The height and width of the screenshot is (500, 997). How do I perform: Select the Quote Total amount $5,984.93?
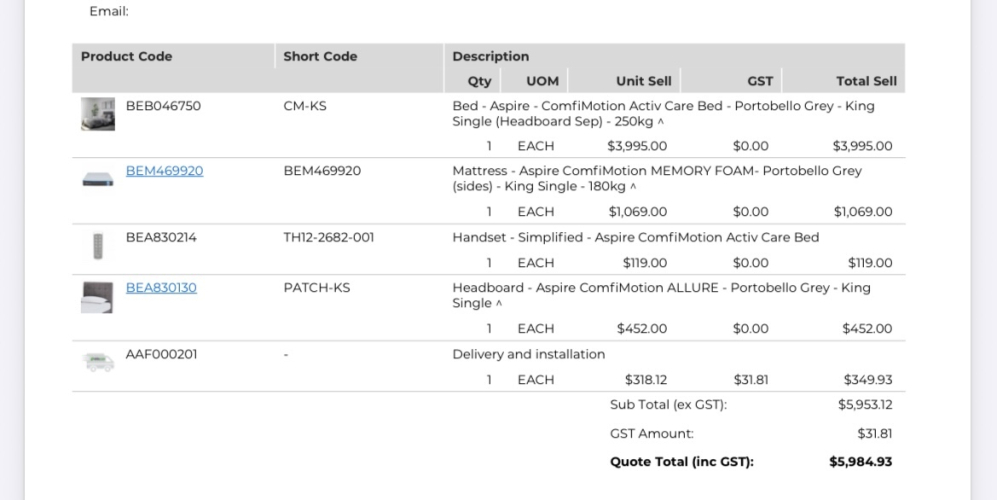(860, 462)
